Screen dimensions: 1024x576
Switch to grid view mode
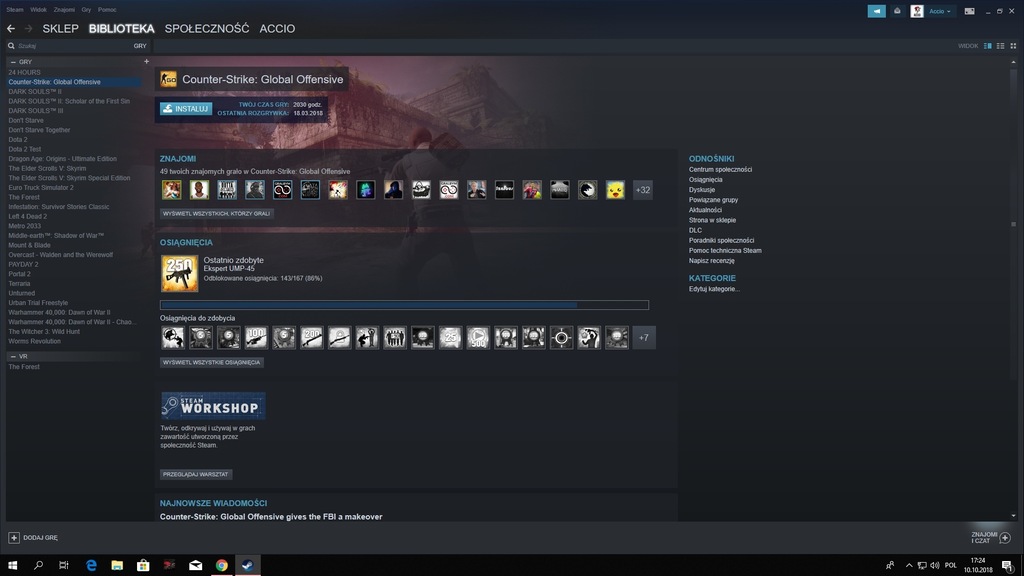point(1014,46)
